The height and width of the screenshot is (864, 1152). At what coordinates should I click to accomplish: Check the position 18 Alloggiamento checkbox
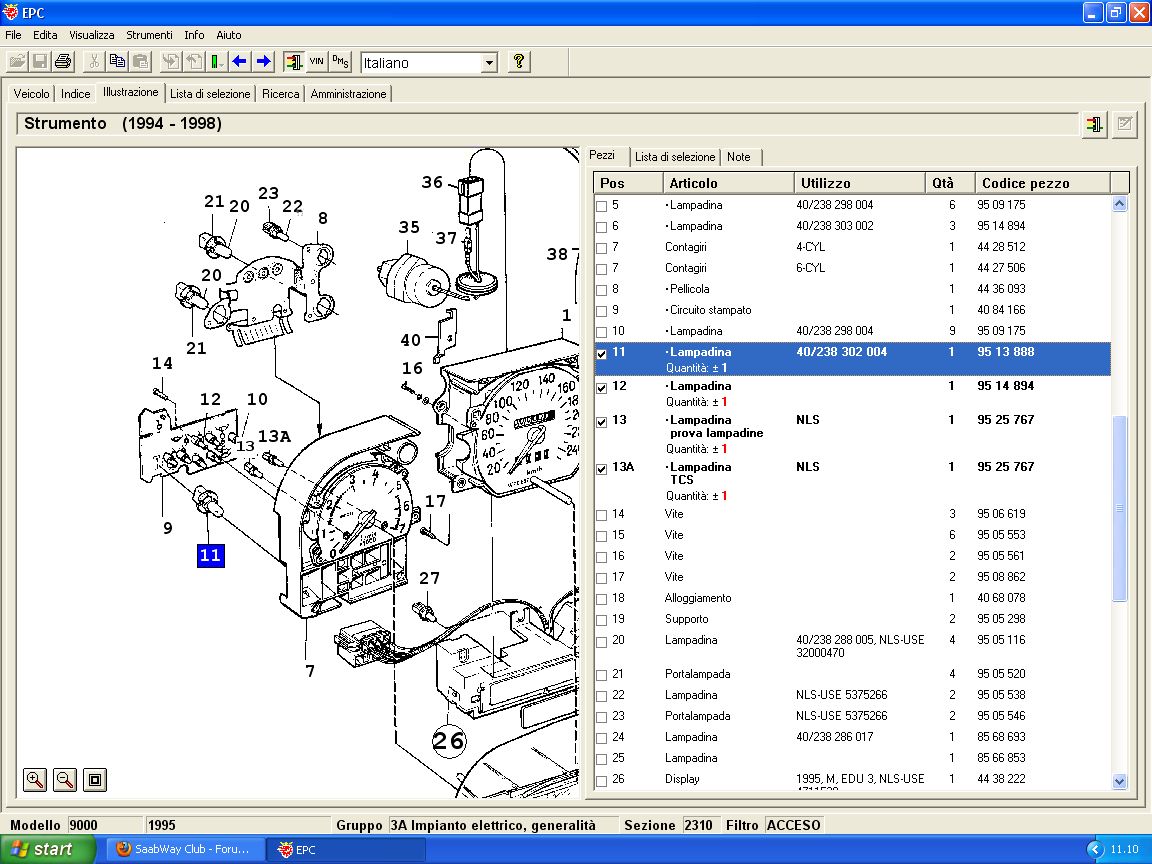[602, 600]
